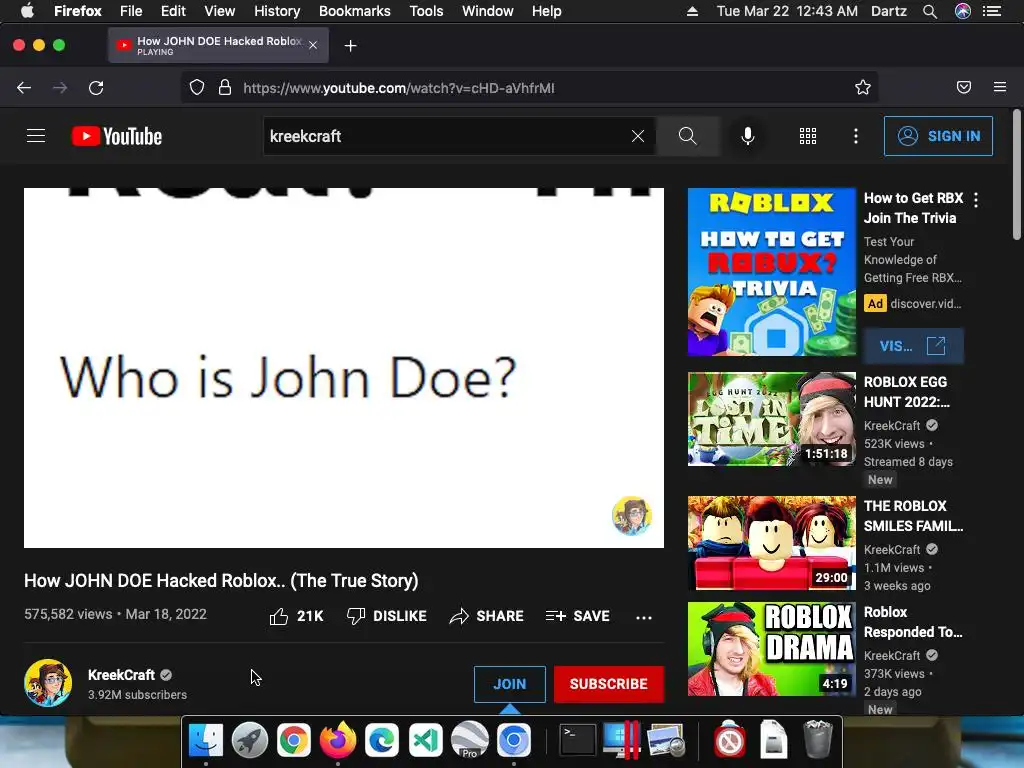This screenshot has width=1024, height=768.
Task: Open Siri from the menu bar
Action: (x=963, y=11)
